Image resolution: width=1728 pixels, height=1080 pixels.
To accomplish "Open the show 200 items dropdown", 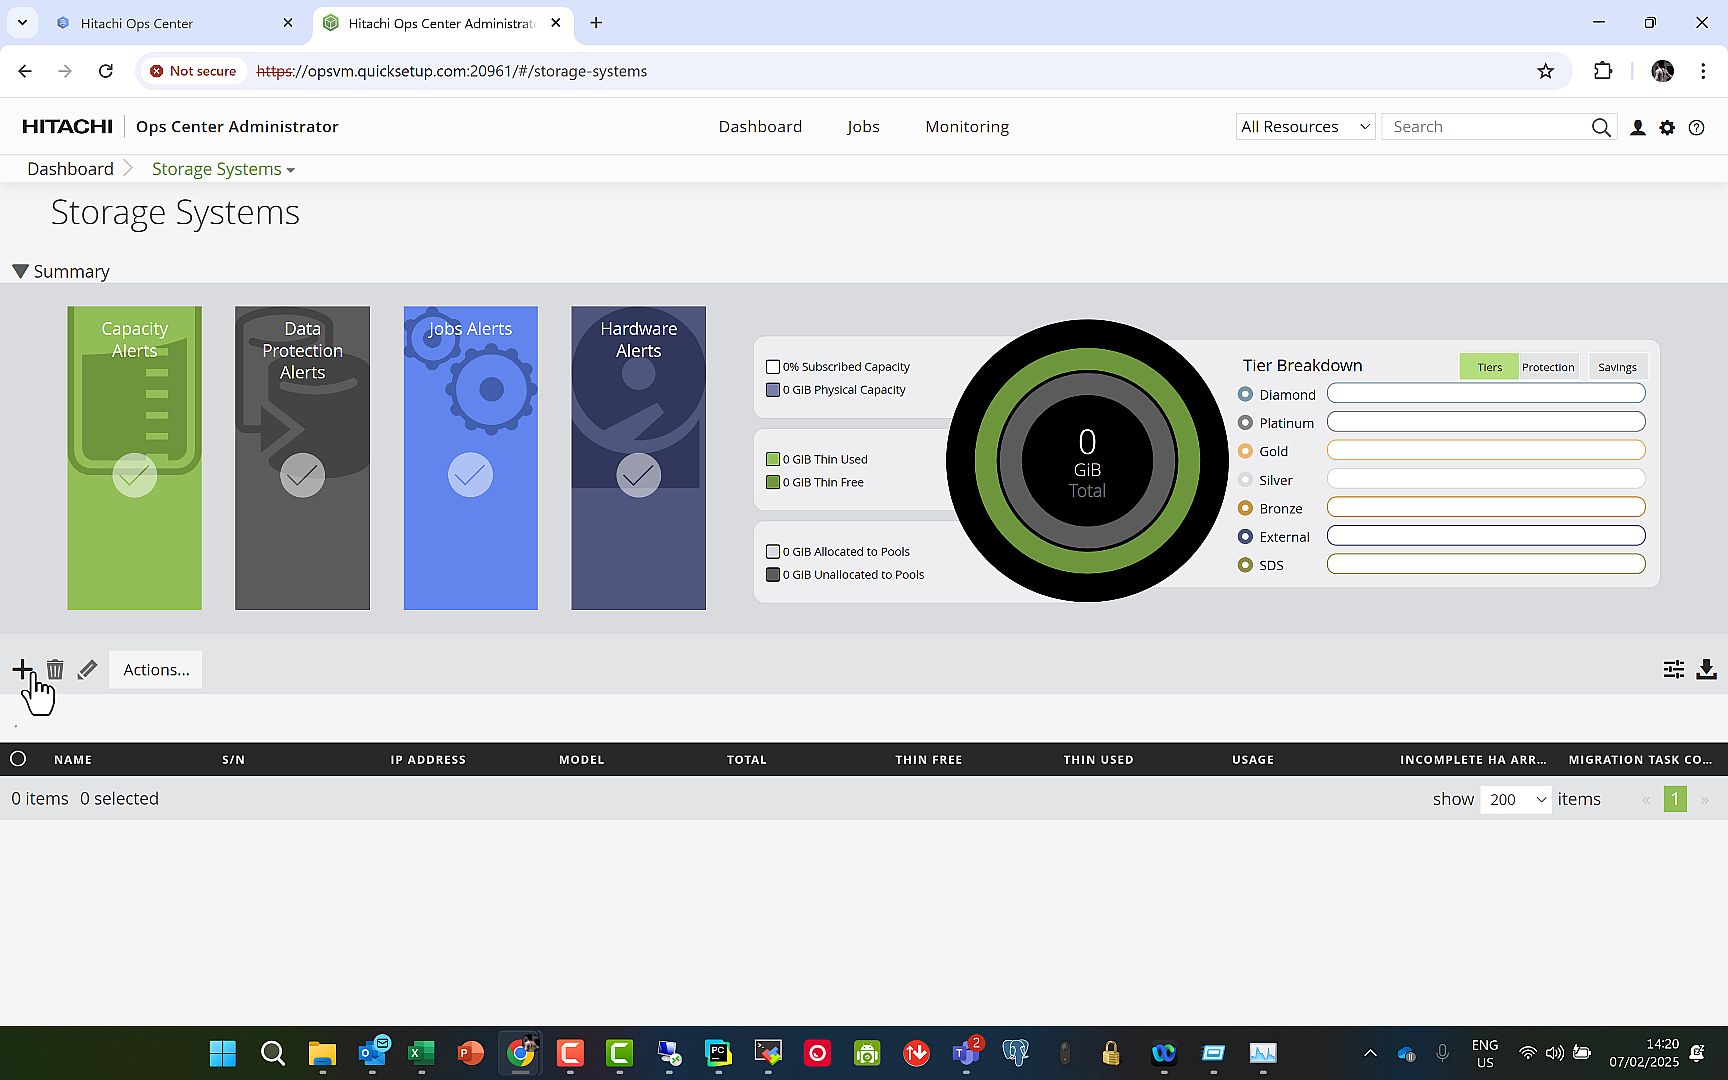I will (x=1516, y=799).
